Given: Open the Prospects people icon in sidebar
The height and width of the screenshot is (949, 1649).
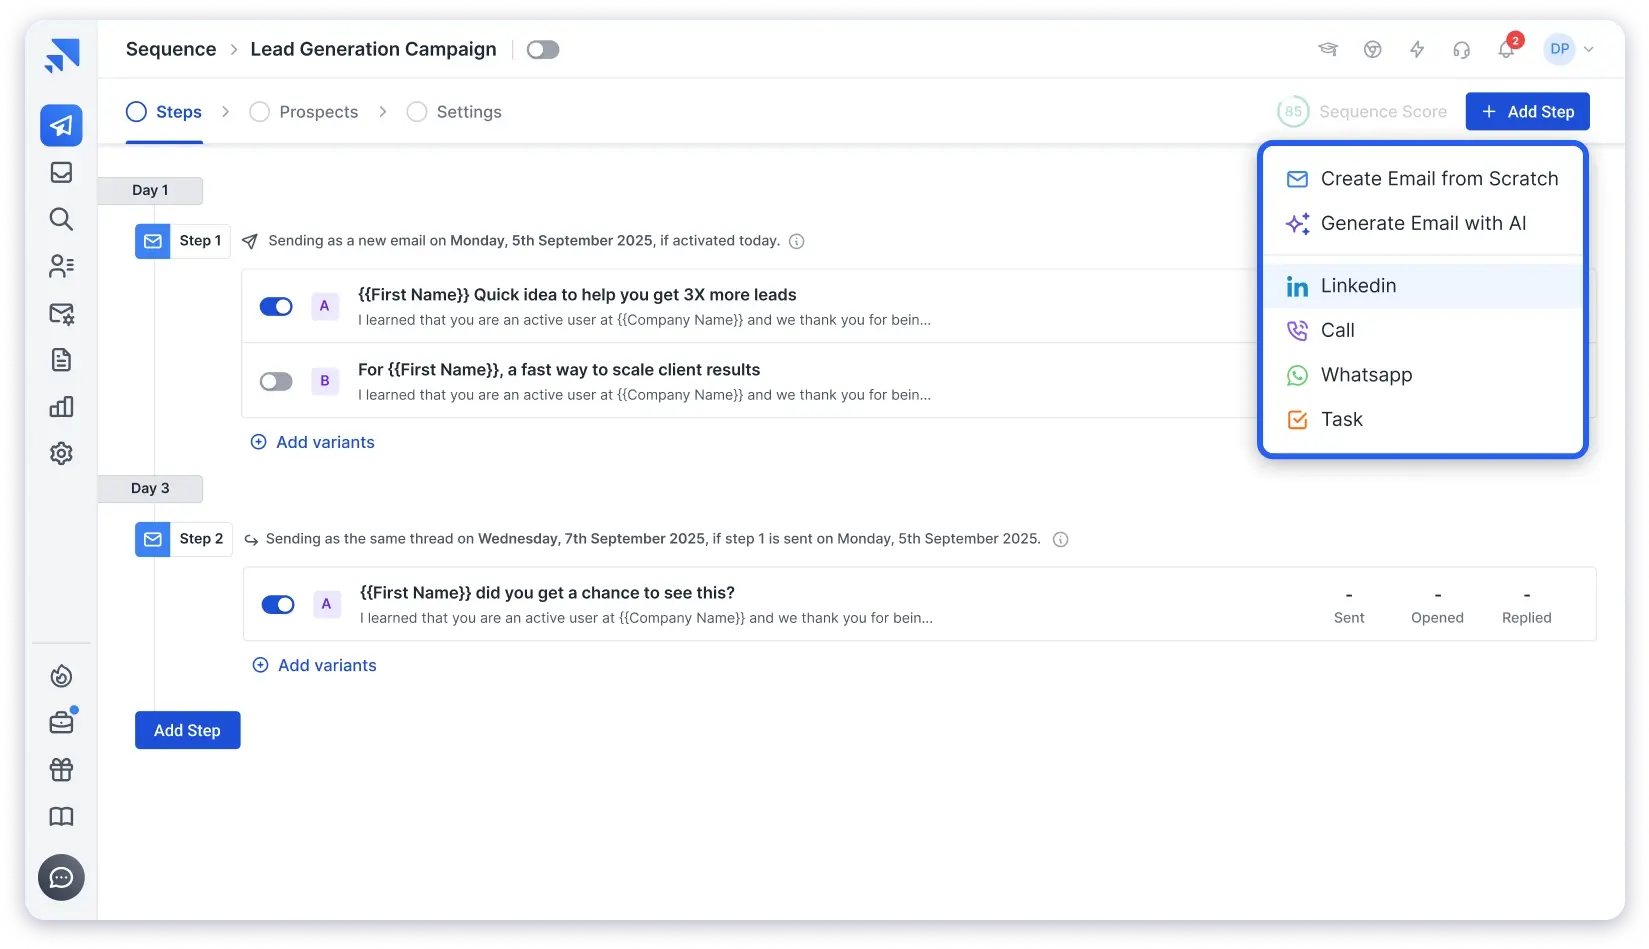Looking at the screenshot, I should [x=61, y=266].
